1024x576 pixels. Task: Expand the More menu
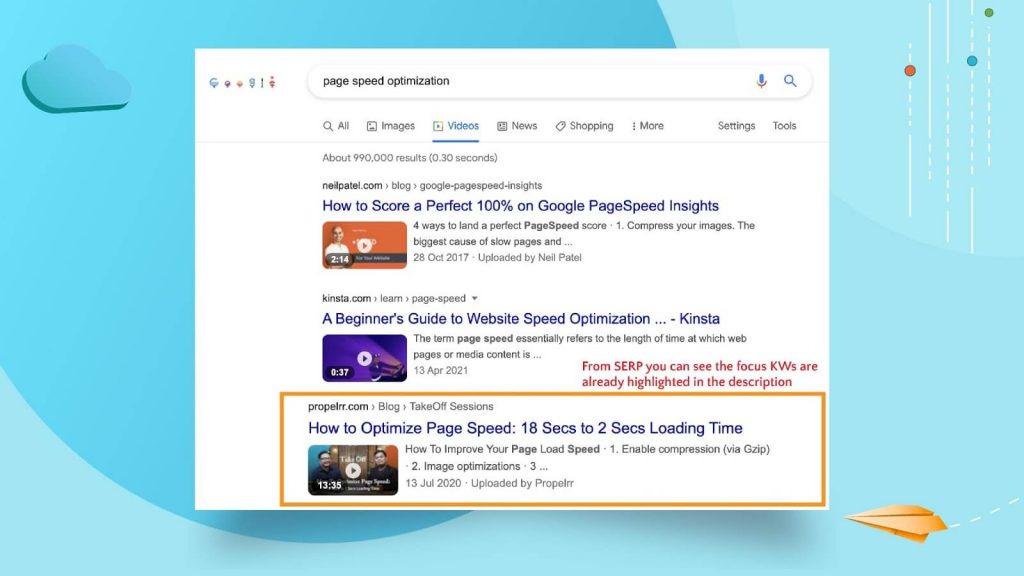(x=647, y=126)
